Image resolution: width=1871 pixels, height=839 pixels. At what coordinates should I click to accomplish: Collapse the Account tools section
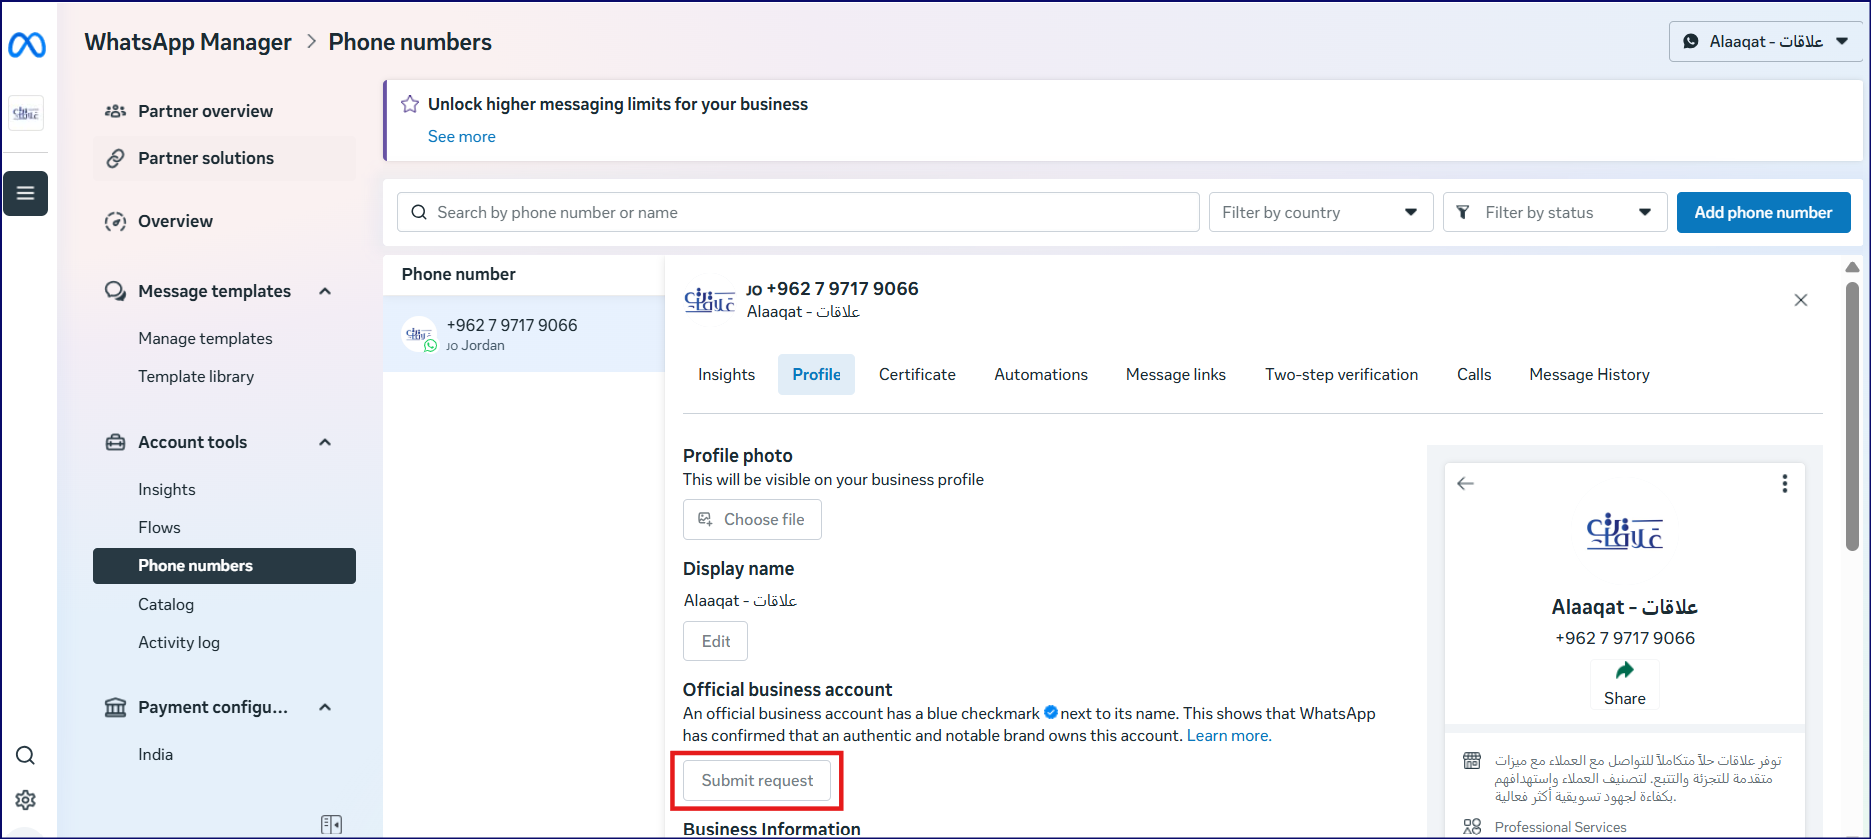325,442
